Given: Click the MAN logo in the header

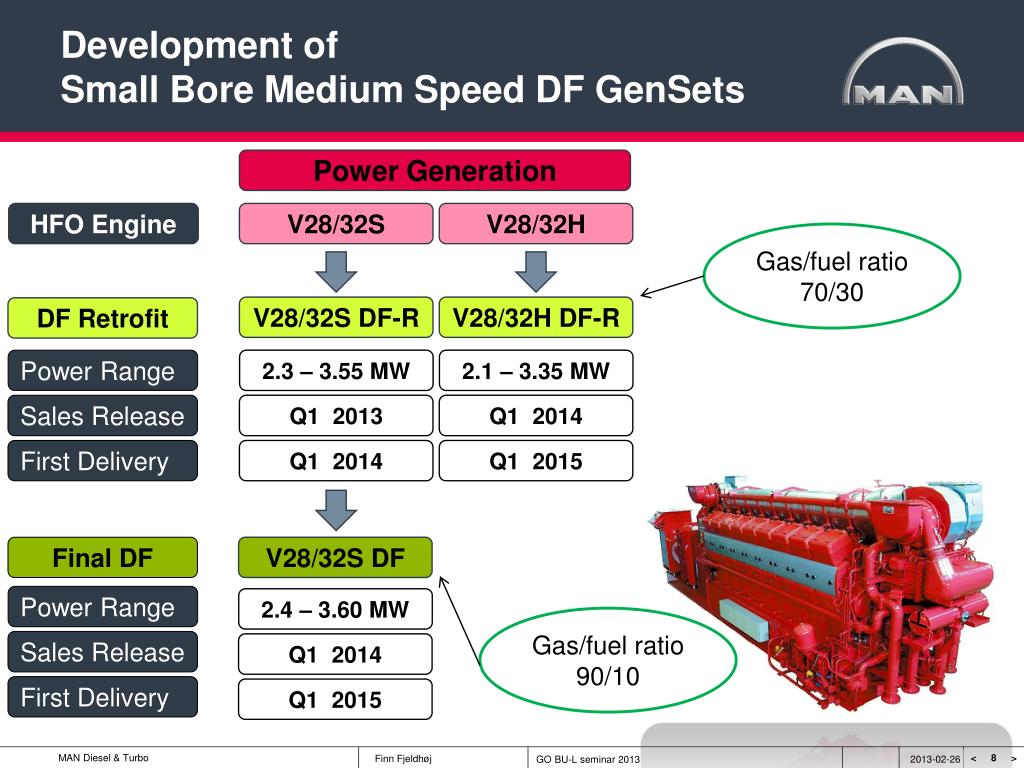Looking at the screenshot, I should 903,71.
